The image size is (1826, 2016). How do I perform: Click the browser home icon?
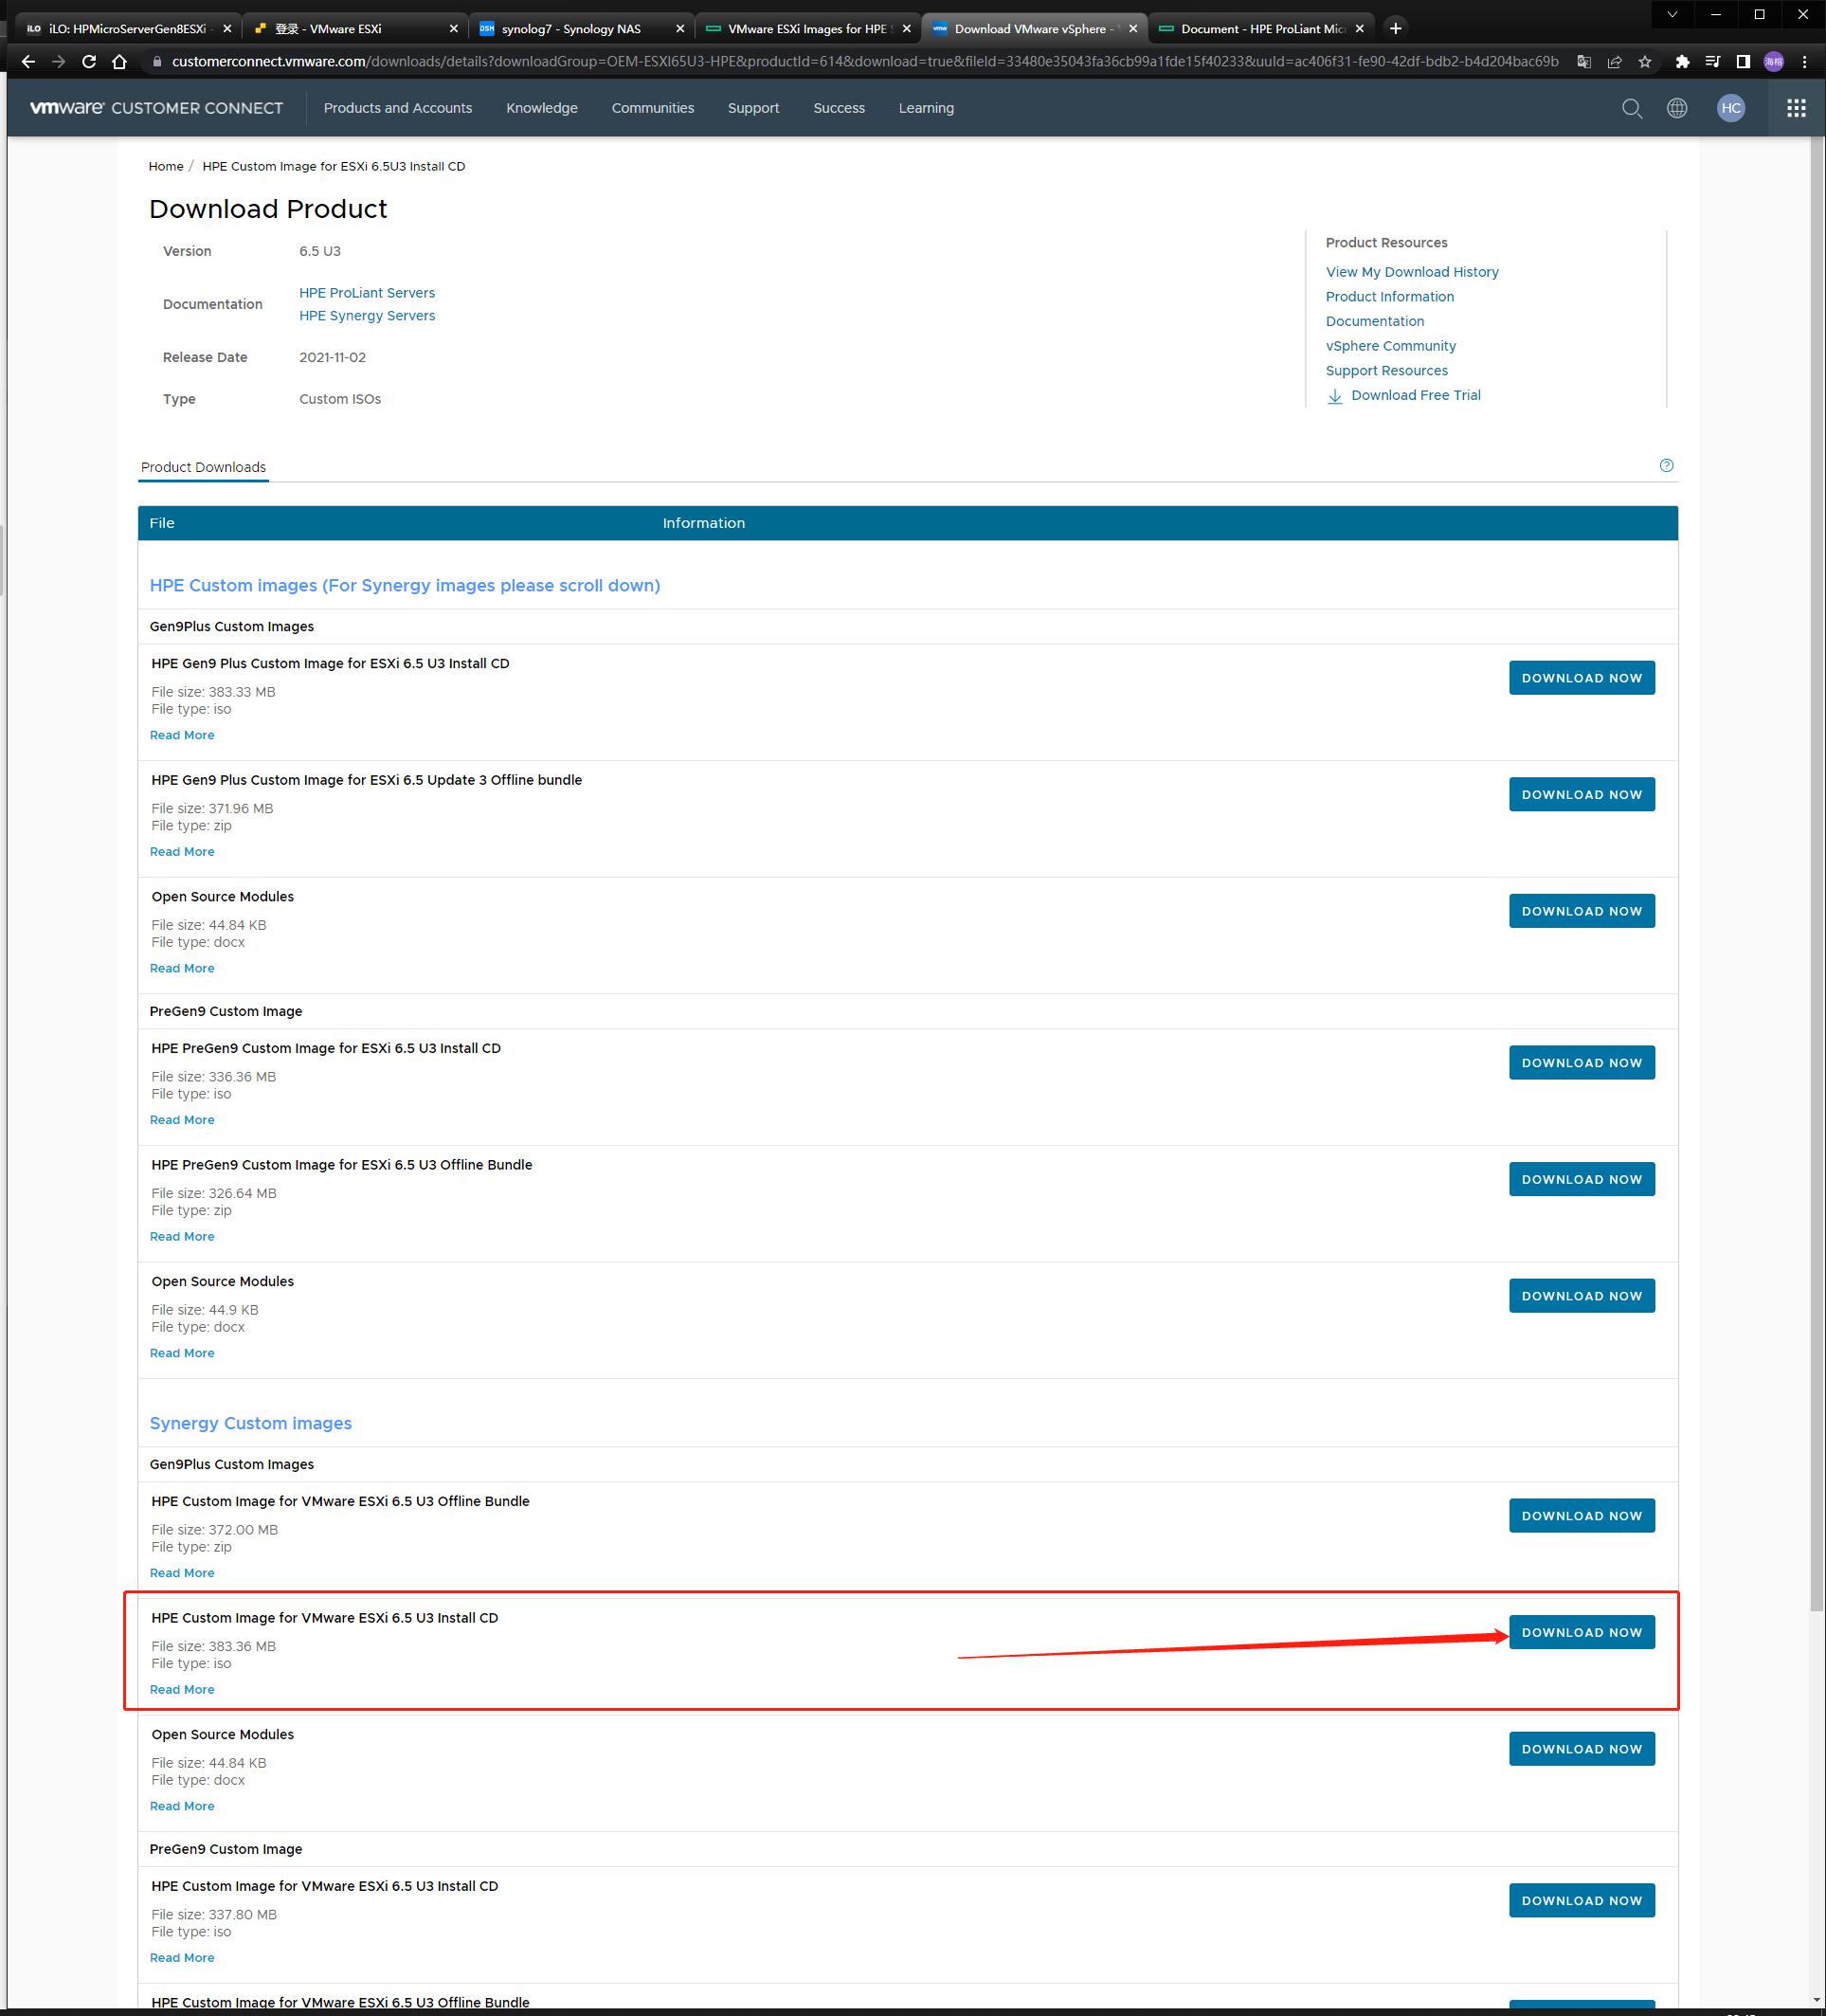120,62
